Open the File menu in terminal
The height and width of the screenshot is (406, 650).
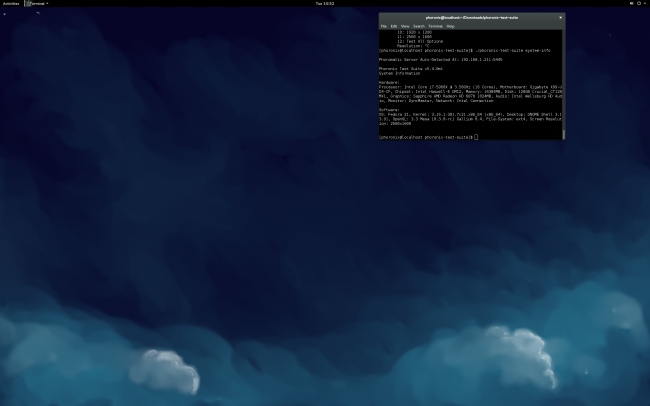pyautogui.click(x=383, y=26)
